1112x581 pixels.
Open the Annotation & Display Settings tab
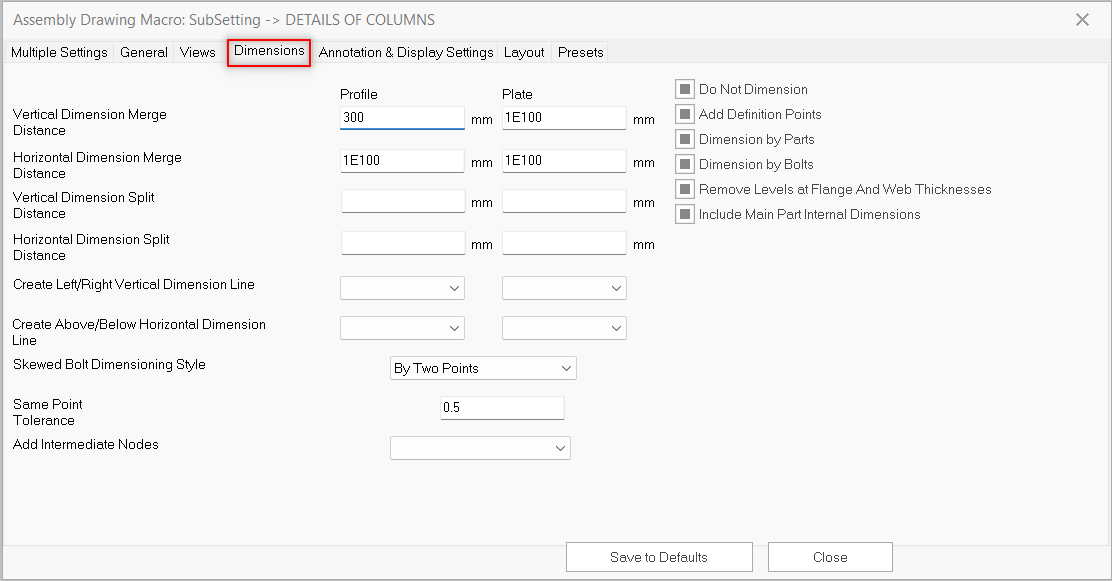click(x=406, y=52)
